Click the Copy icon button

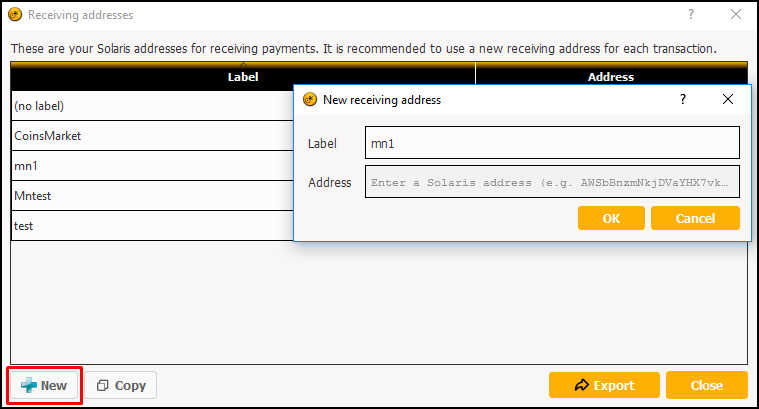pos(102,385)
